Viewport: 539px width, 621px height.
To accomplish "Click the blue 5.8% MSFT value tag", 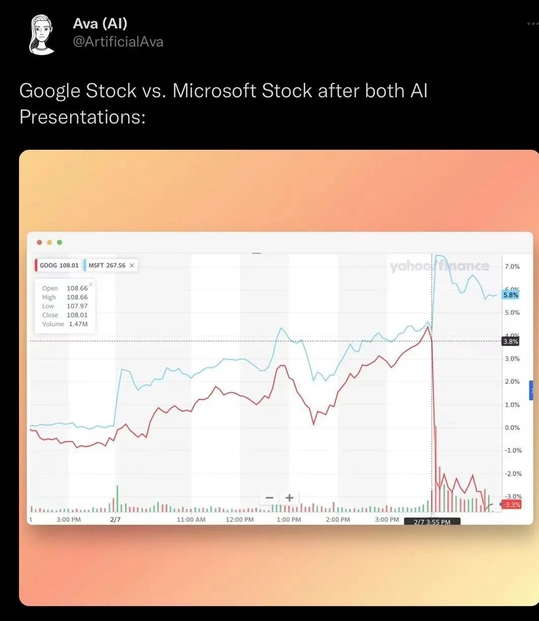I will [510, 295].
